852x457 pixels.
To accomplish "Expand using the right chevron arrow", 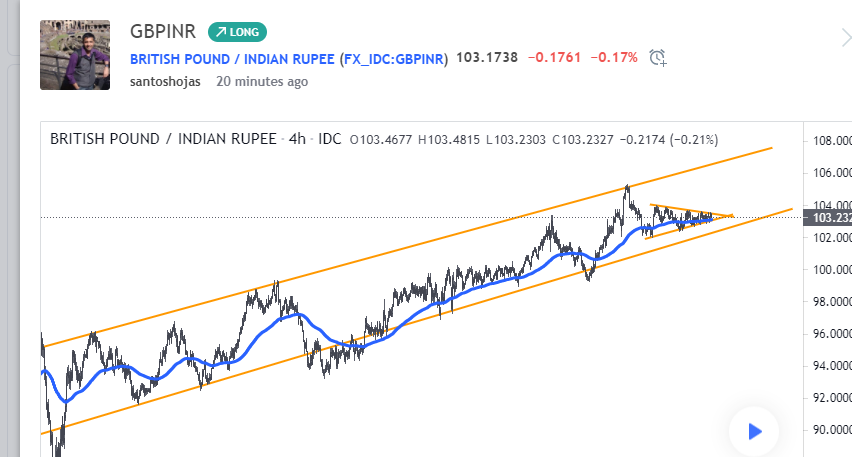I will tap(845, 38).
